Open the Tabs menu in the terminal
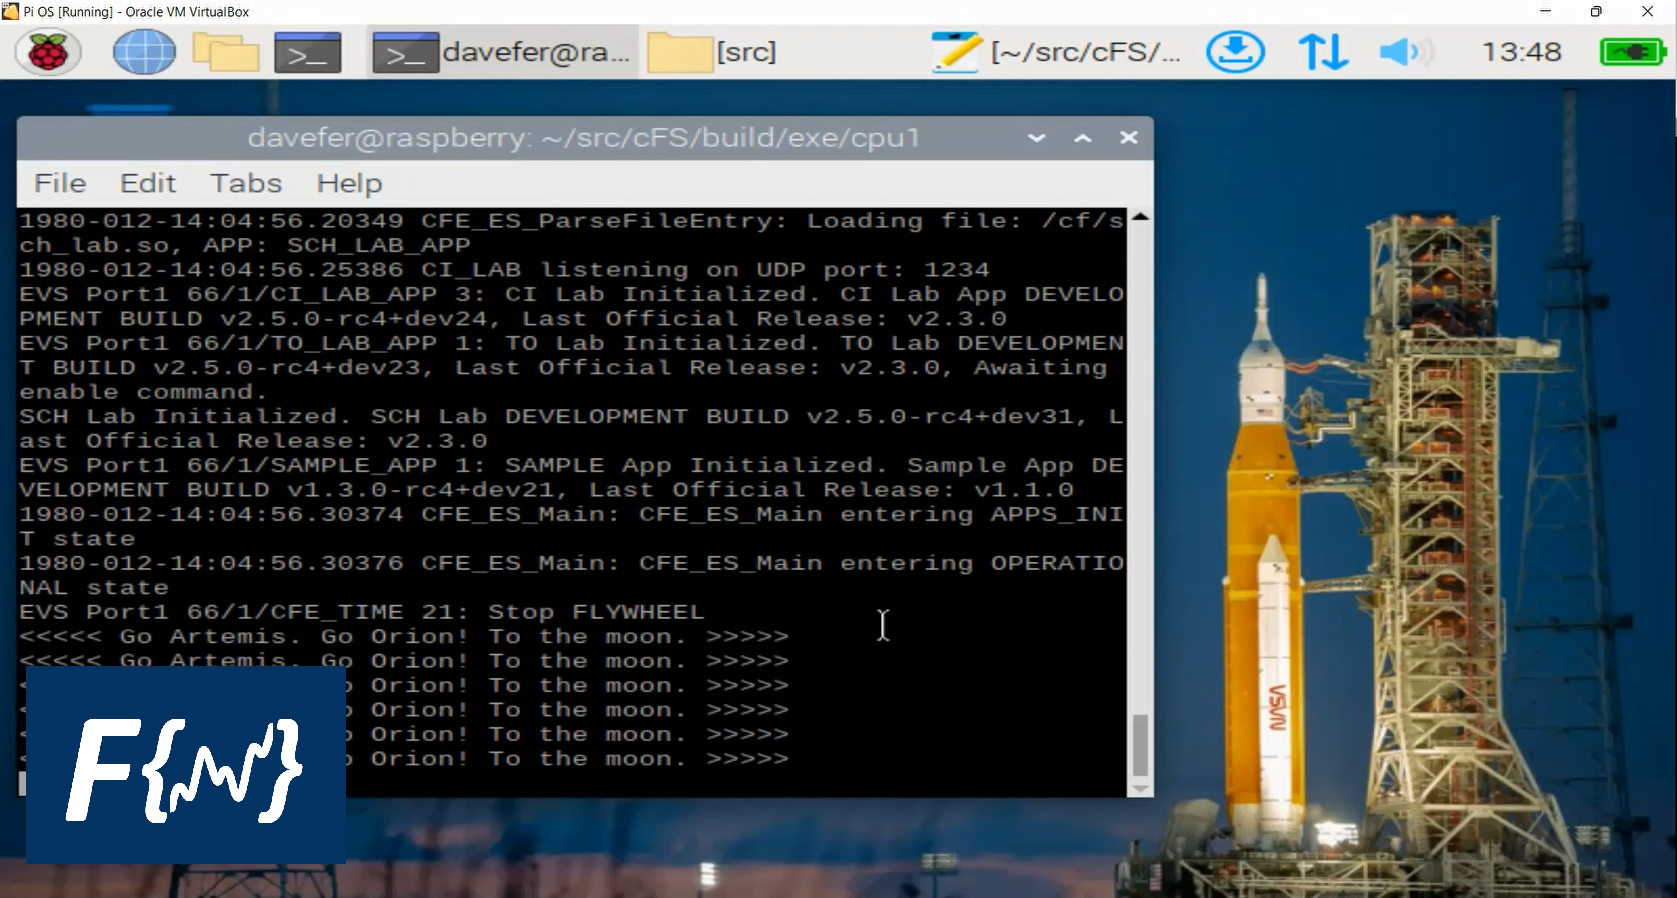 tap(246, 183)
